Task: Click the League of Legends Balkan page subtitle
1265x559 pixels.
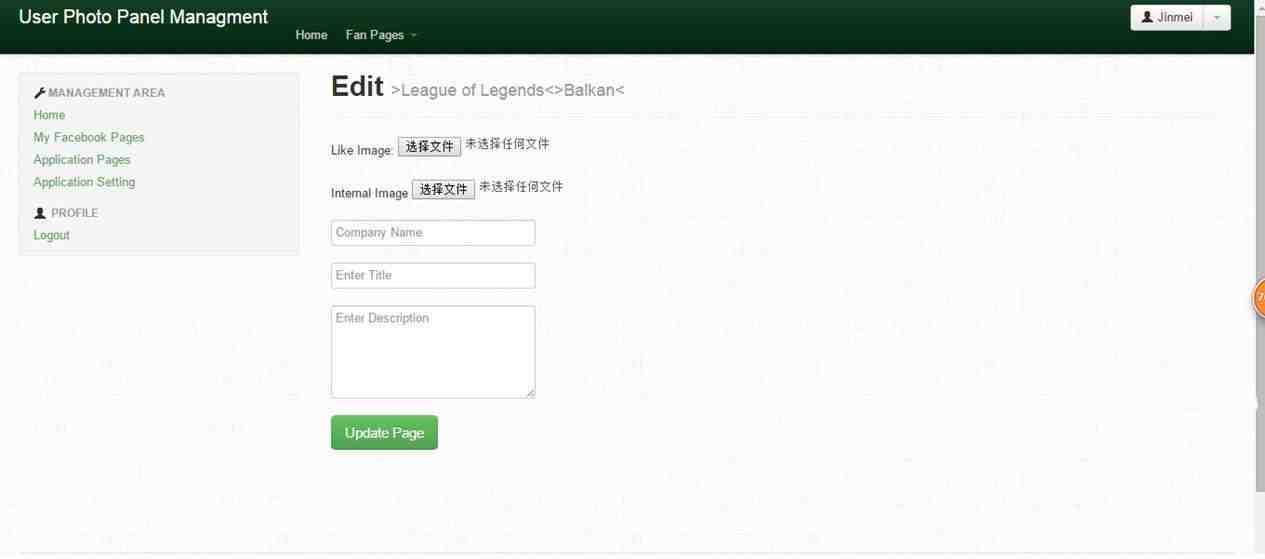Action: [x=508, y=90]
